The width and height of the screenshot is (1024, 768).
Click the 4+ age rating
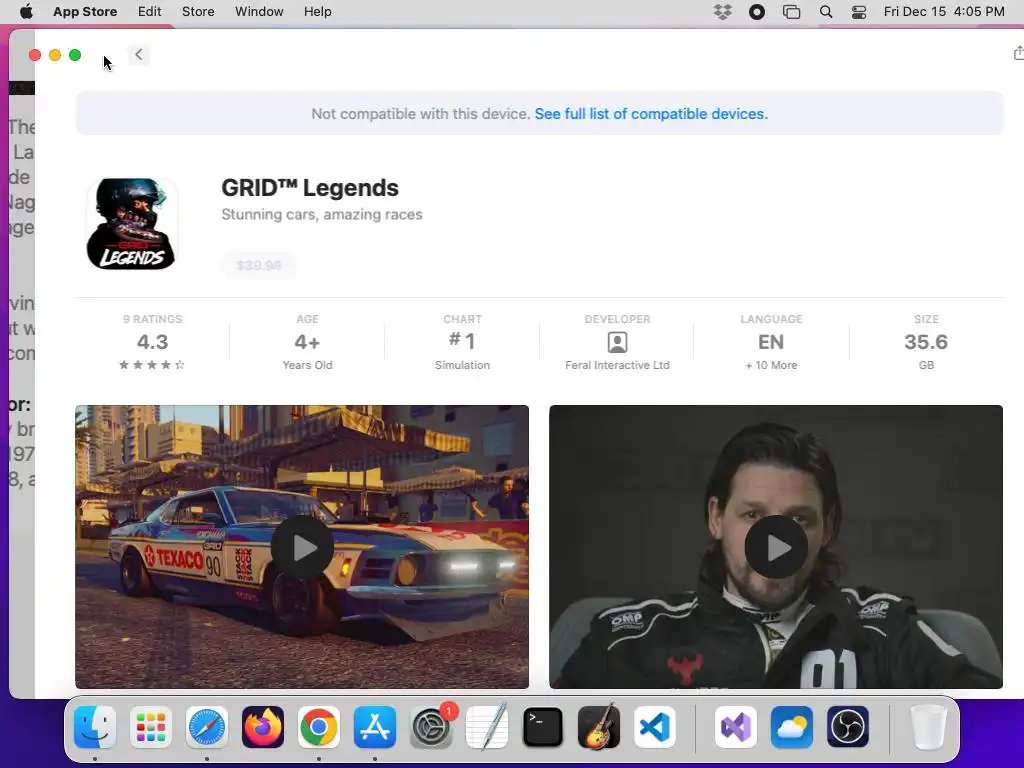pos(307,342)
